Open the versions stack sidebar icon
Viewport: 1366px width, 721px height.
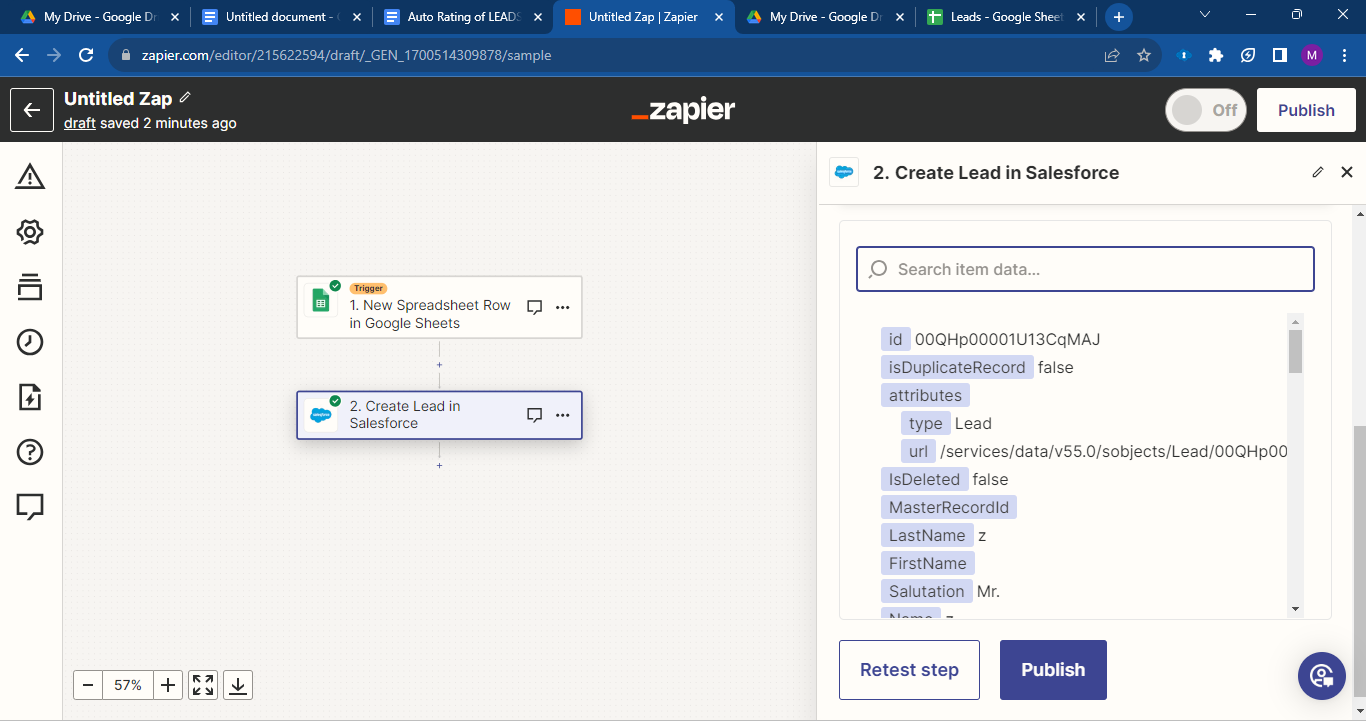pos(30,287)
